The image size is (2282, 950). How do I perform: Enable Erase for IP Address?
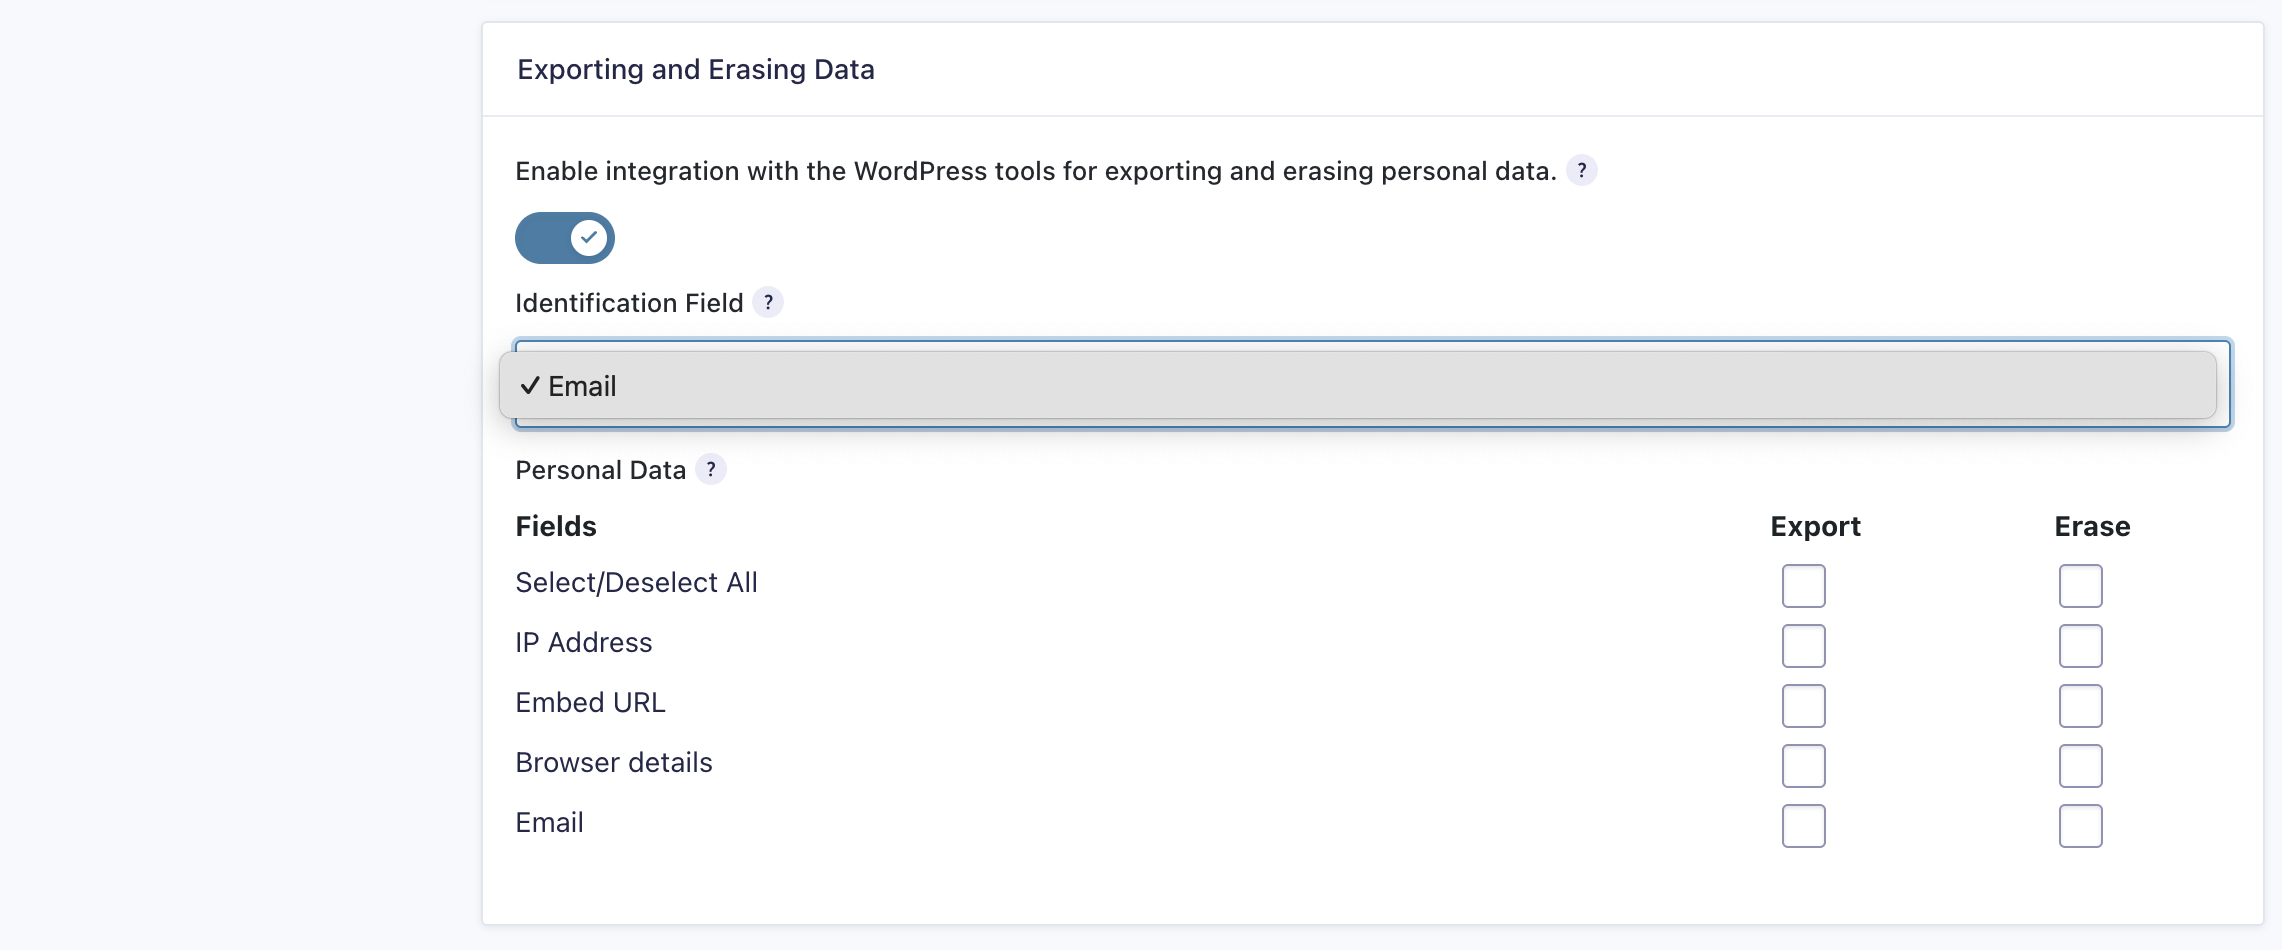tap(2080, 646)
